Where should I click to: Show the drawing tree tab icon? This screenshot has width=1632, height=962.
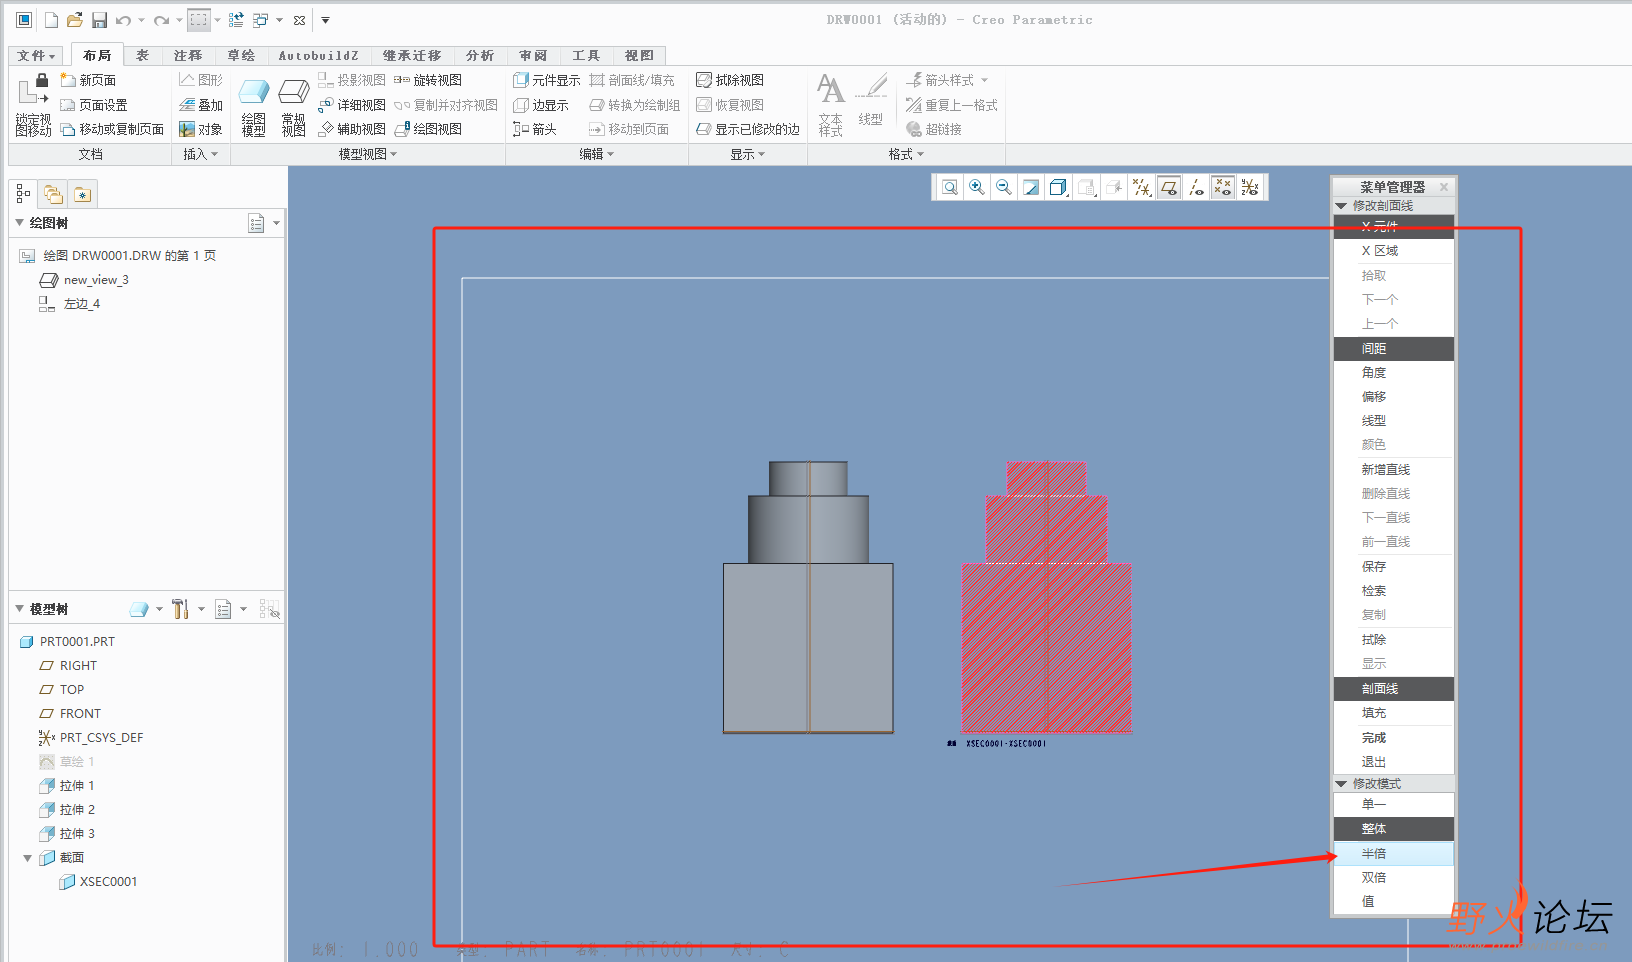point(23,194)
